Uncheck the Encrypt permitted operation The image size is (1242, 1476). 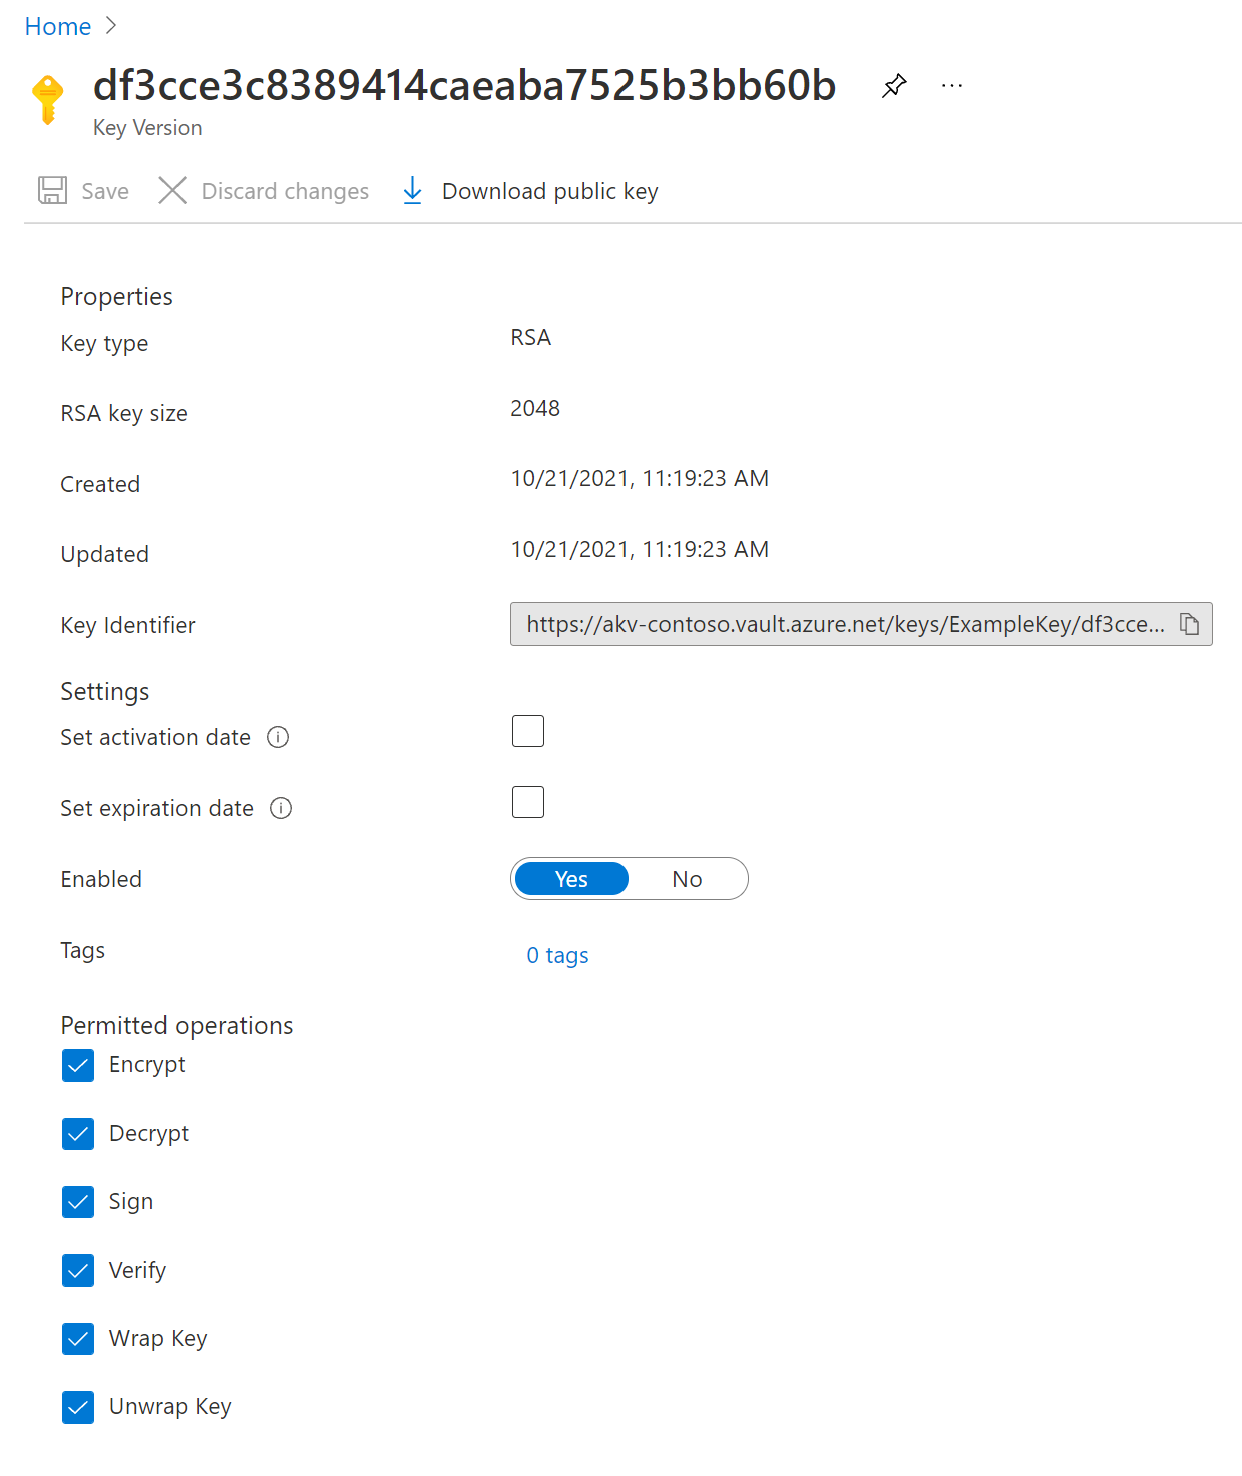(x=78, y=1066)
